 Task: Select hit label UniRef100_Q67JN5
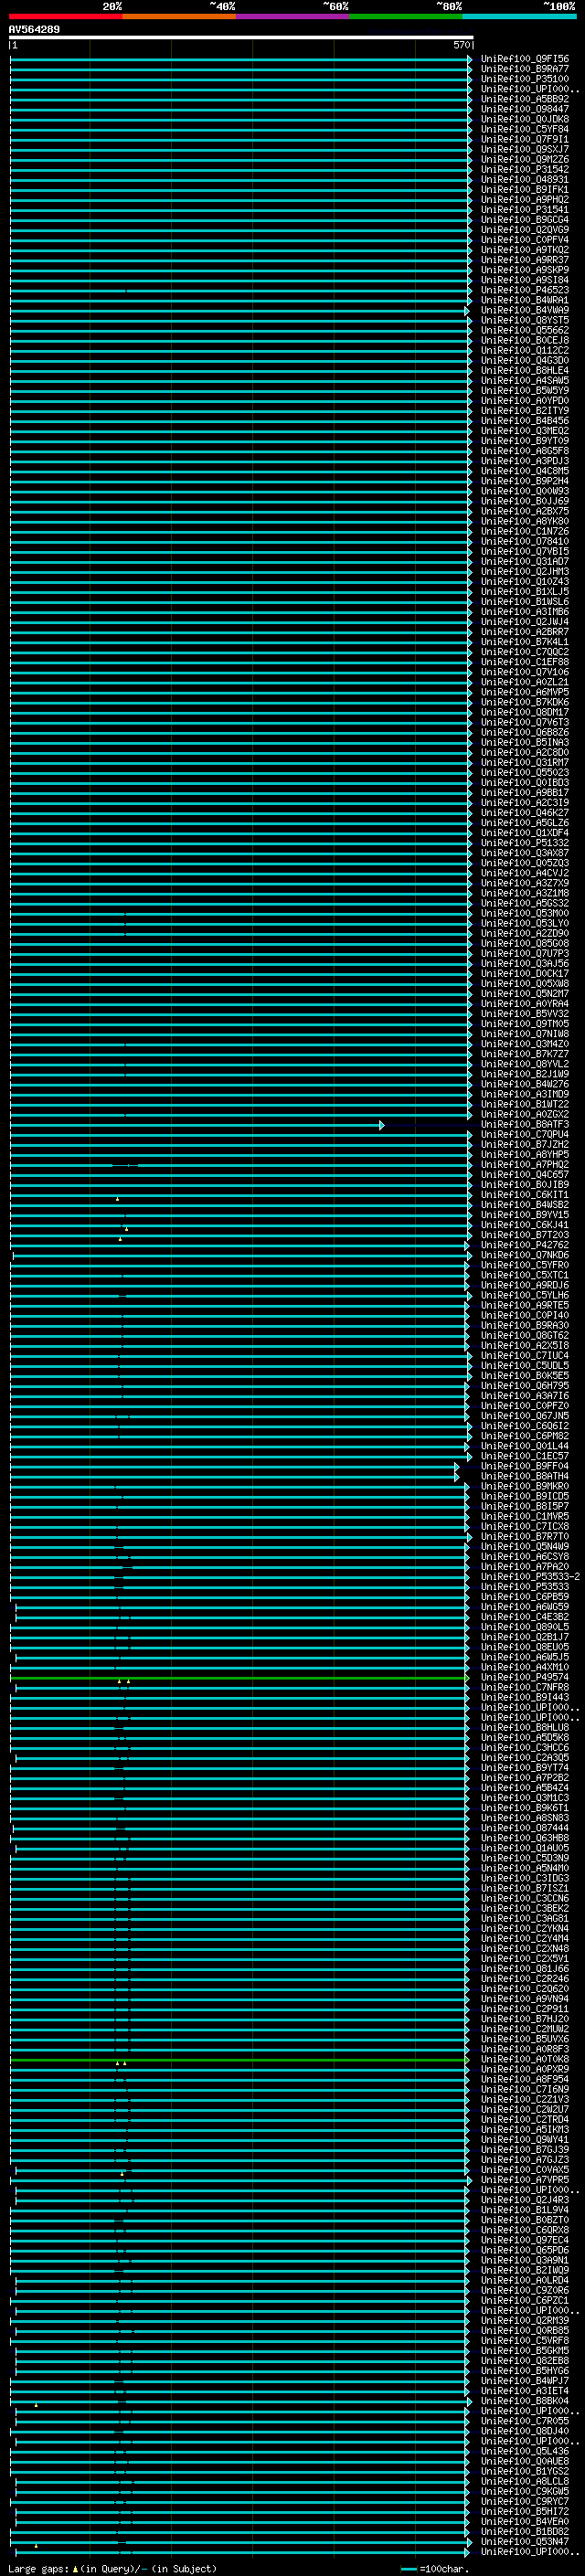pyautogui.click(x=525, y=1416)
